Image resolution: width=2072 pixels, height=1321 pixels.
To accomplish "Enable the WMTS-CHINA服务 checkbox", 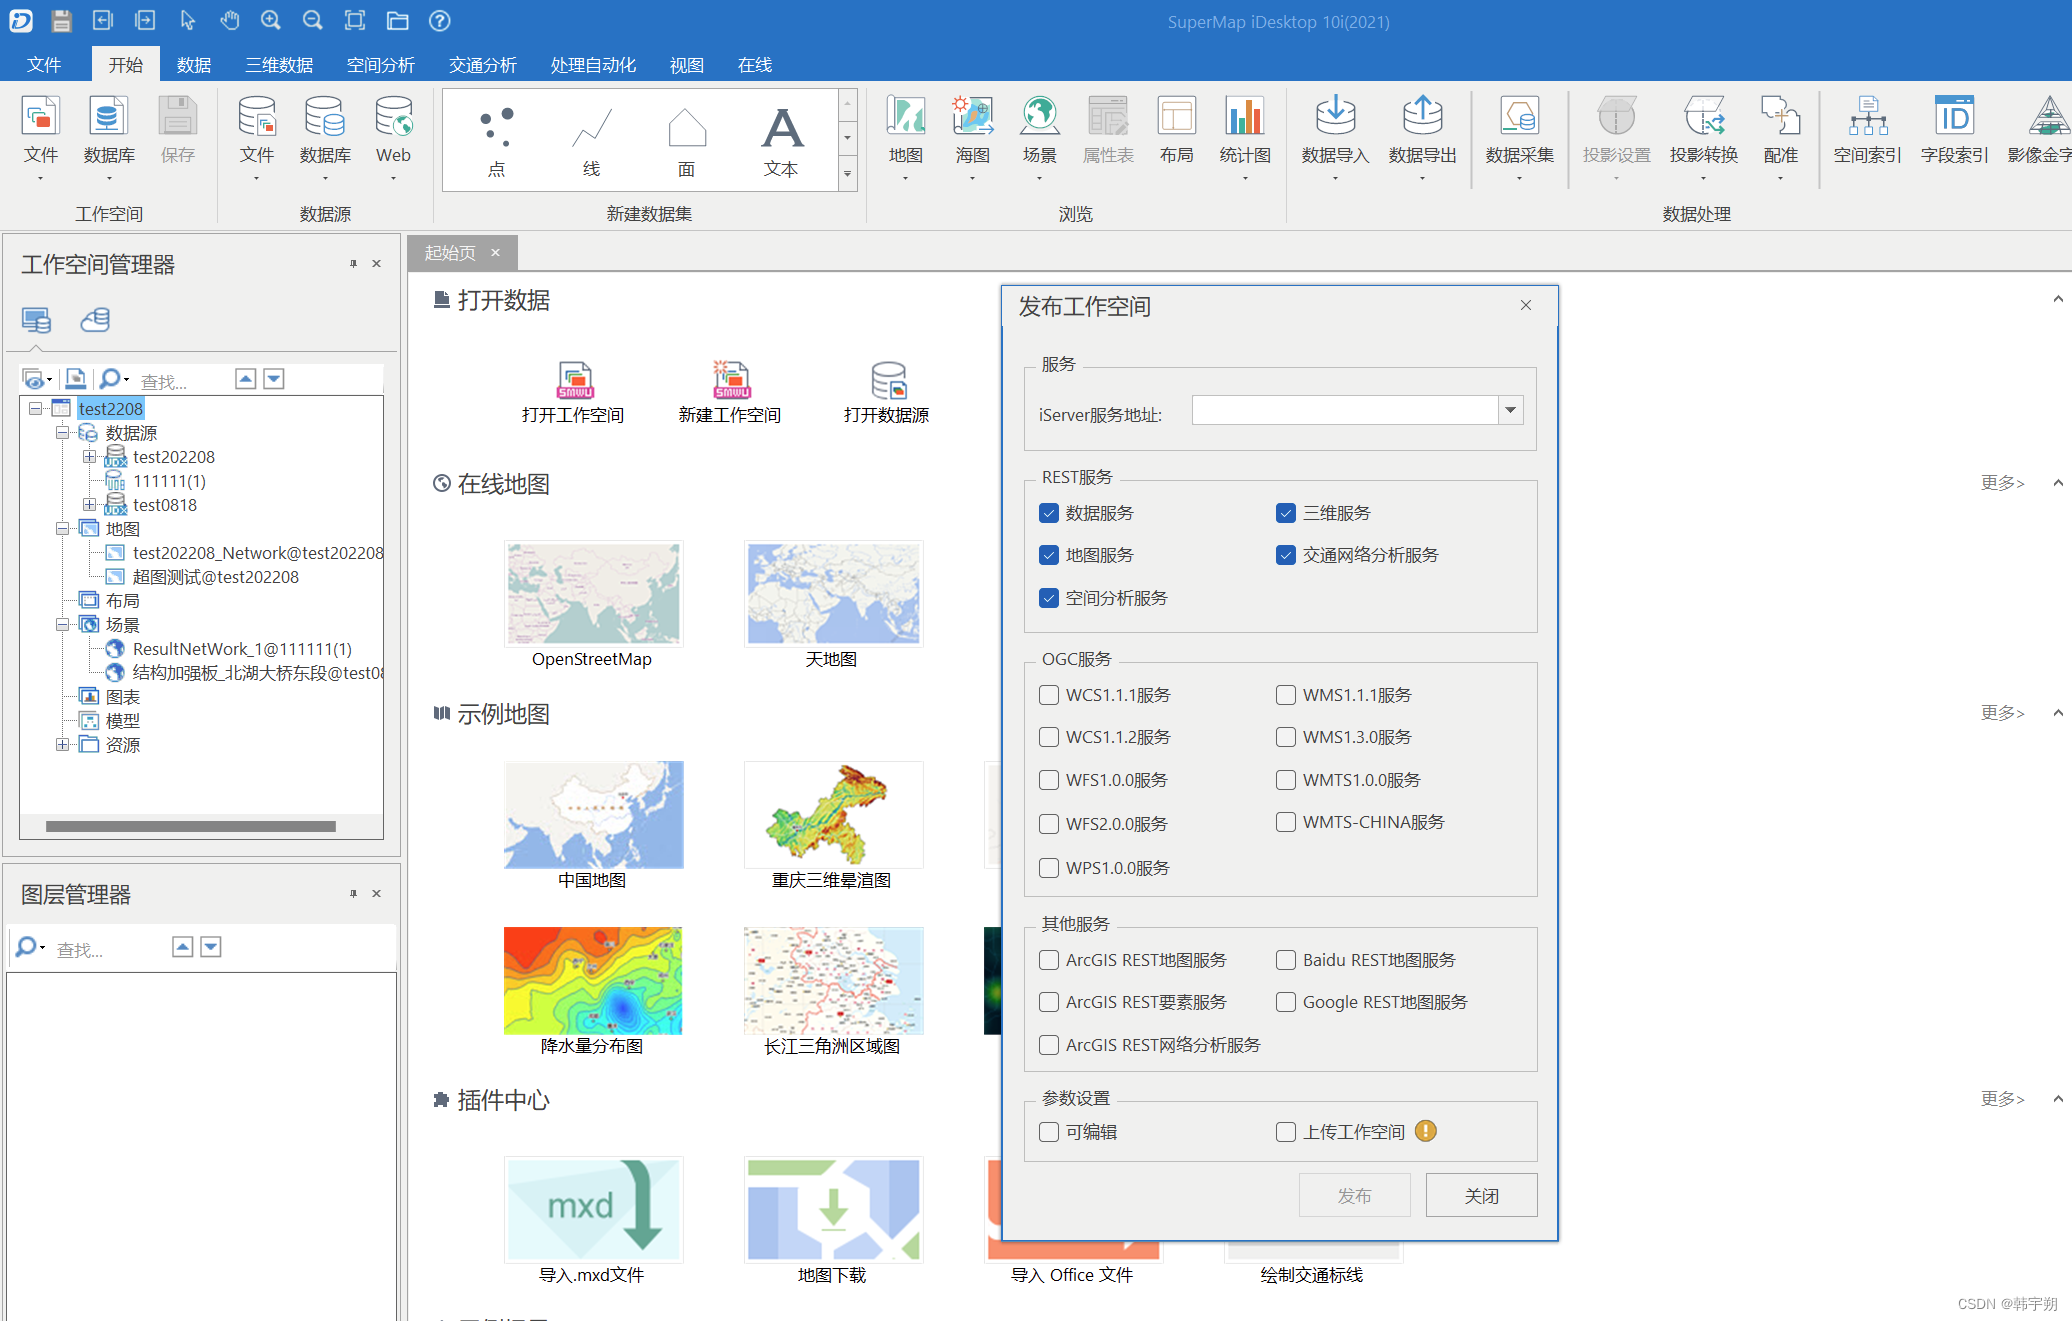I will coord(1286,822).
